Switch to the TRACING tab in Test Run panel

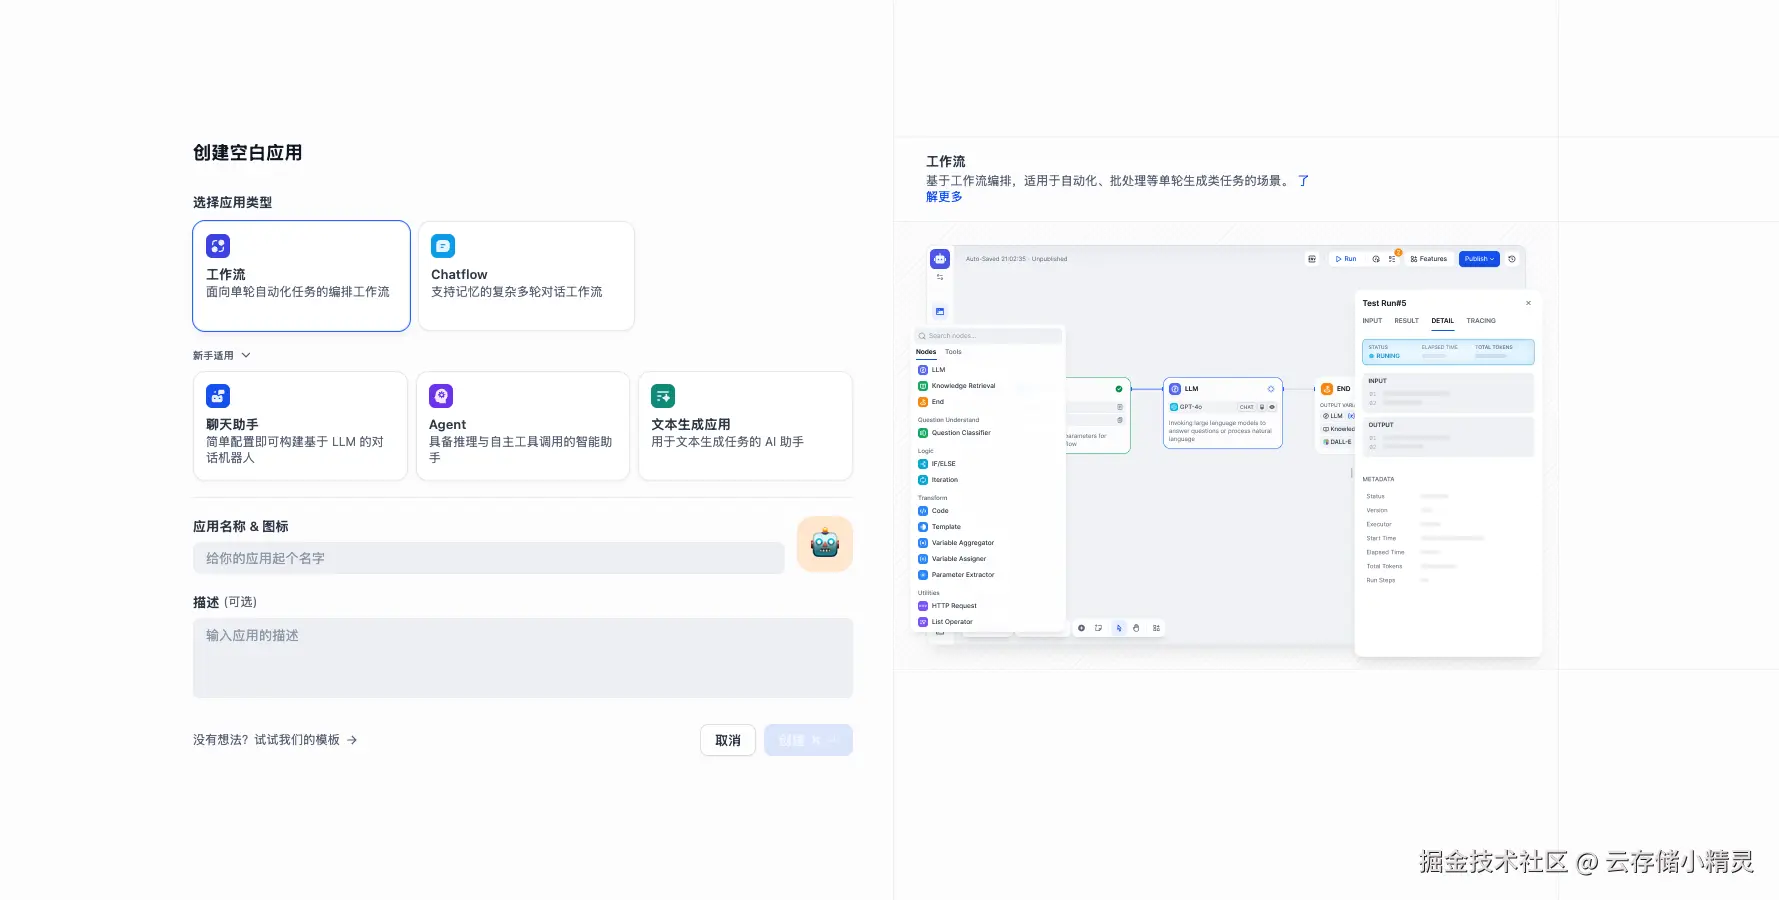[1481, 320]
